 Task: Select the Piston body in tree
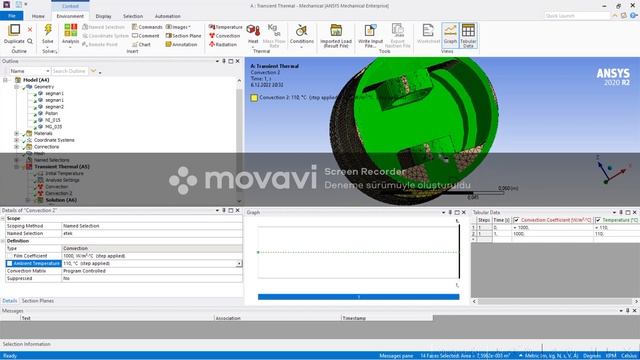tap(51, 113)
